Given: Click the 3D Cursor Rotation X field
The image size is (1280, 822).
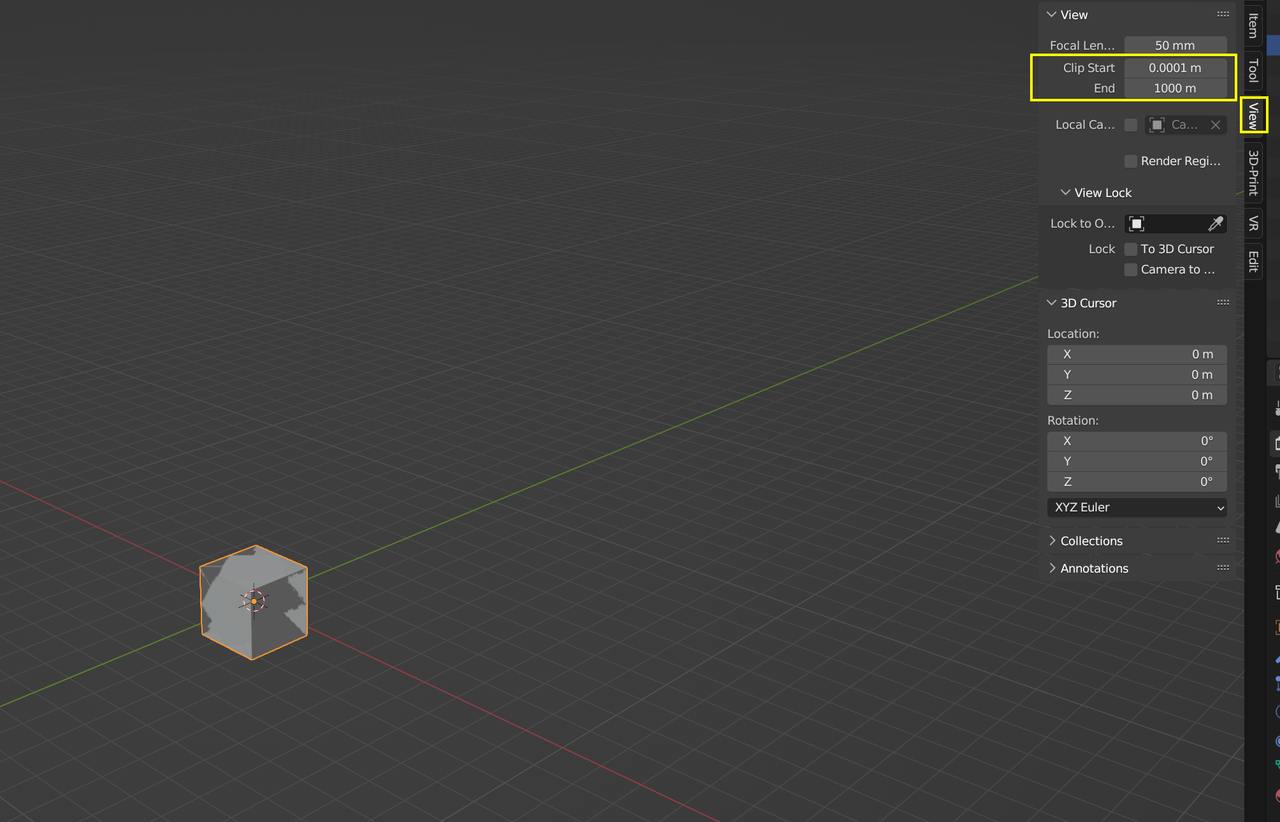Looking at the screenshot, I should click(x=1137, y=441).
